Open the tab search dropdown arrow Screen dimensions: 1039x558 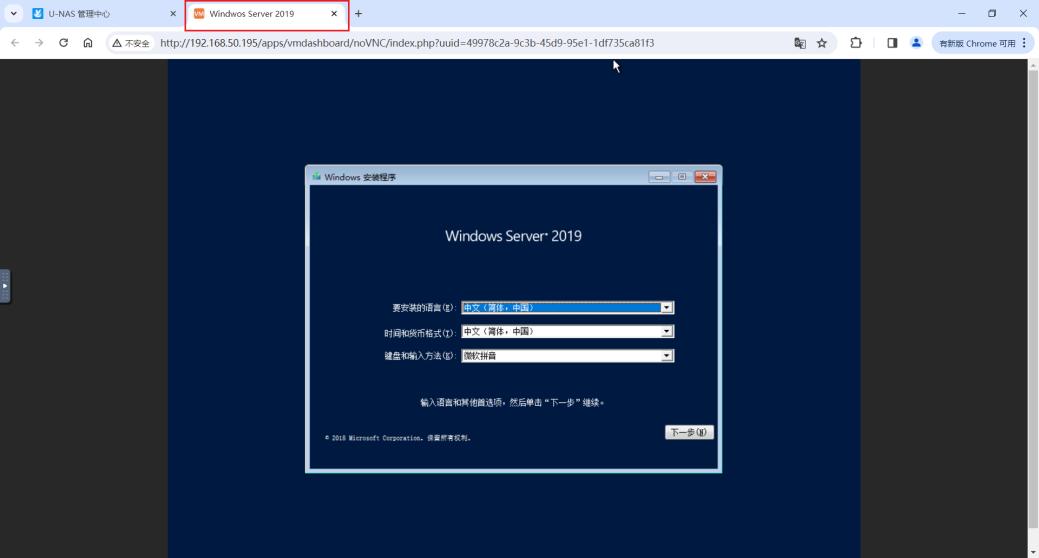click(13, 14)
